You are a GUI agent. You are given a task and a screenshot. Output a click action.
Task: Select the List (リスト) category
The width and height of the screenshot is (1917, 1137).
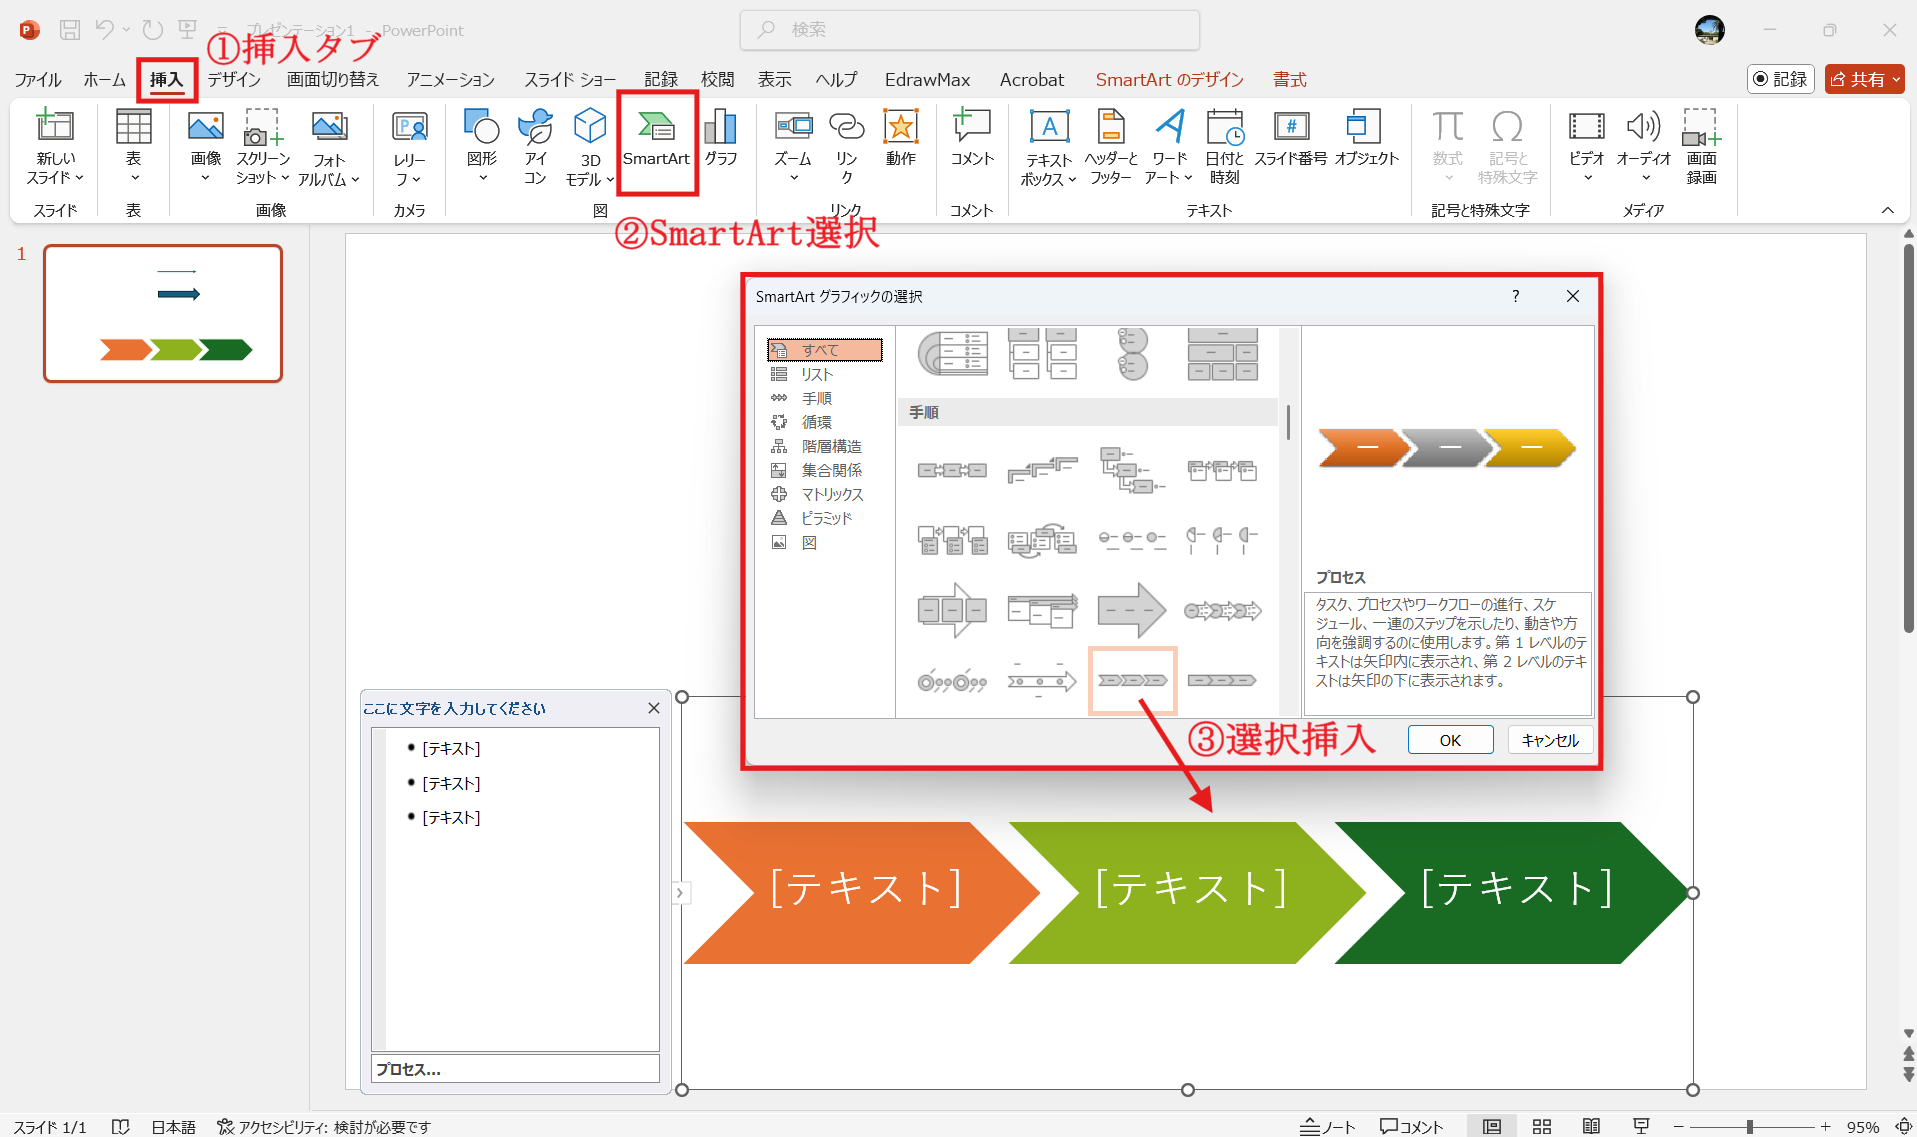pos(816,374)
